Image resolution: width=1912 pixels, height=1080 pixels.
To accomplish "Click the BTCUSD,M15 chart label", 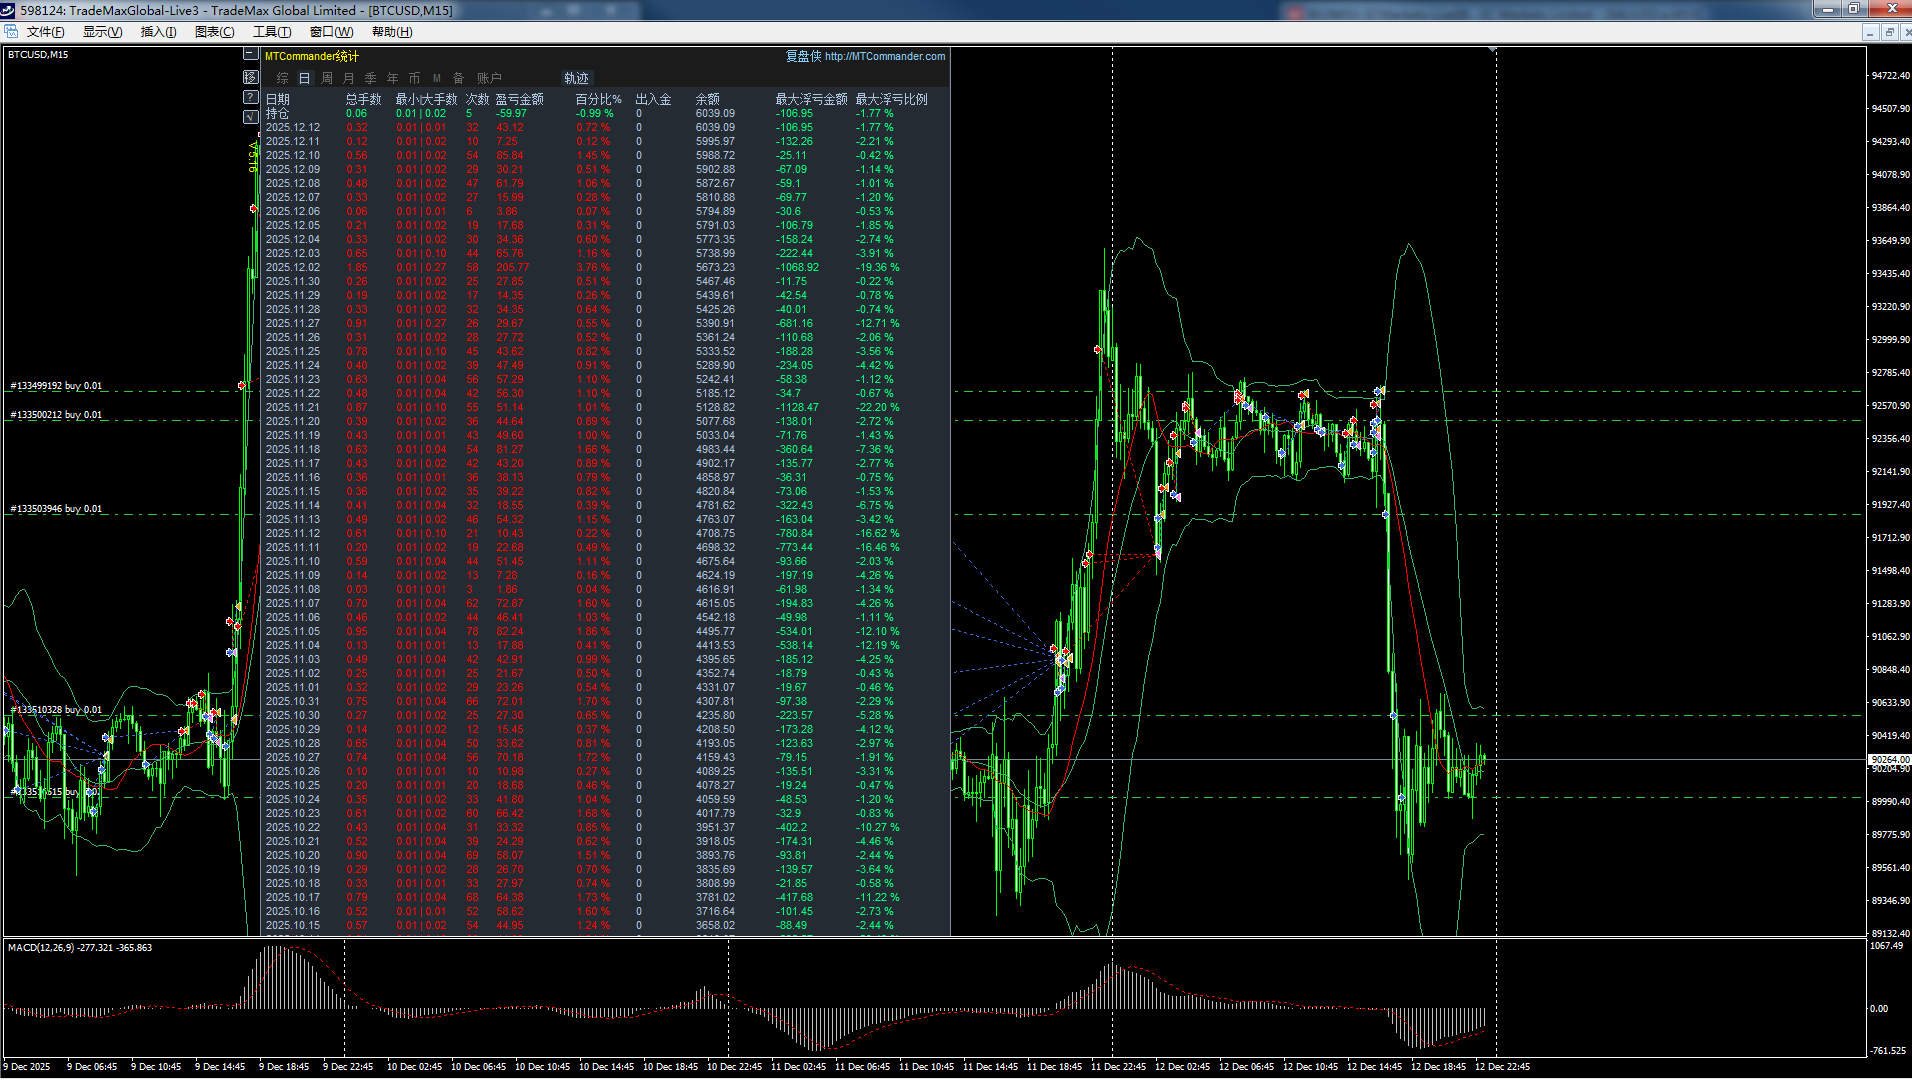I will tap(38, 54).
